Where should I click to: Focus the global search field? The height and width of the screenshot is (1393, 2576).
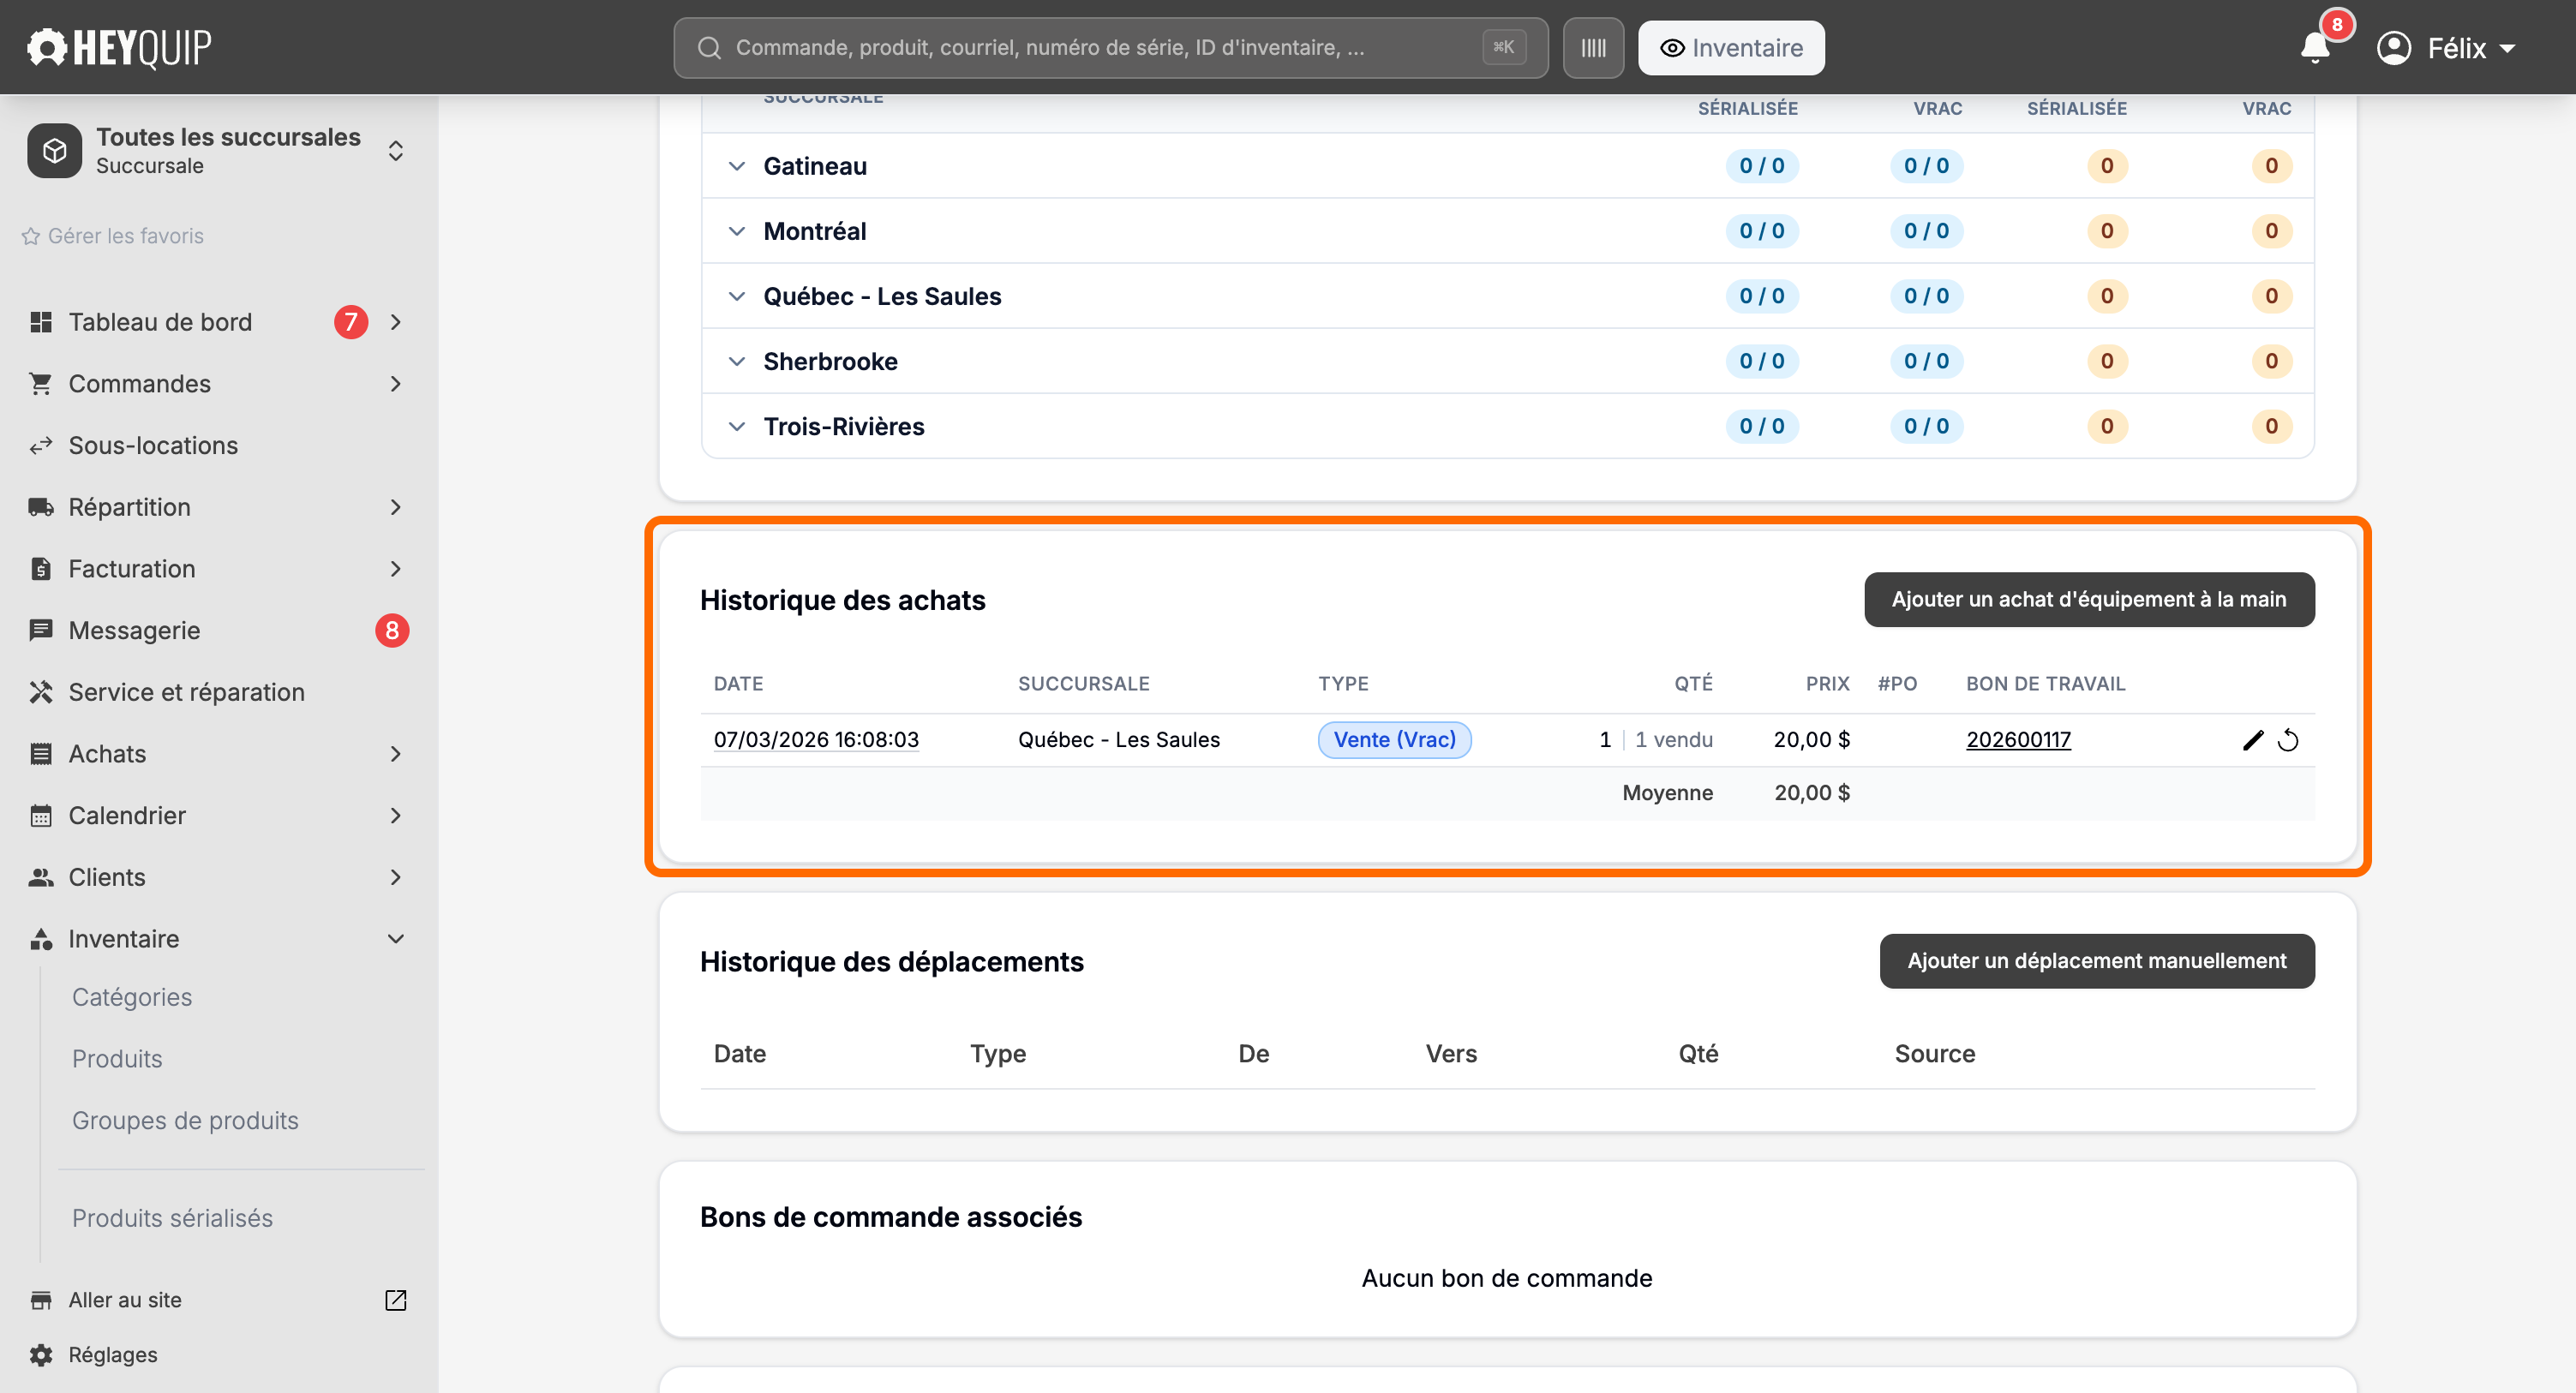click(1110, 48)
